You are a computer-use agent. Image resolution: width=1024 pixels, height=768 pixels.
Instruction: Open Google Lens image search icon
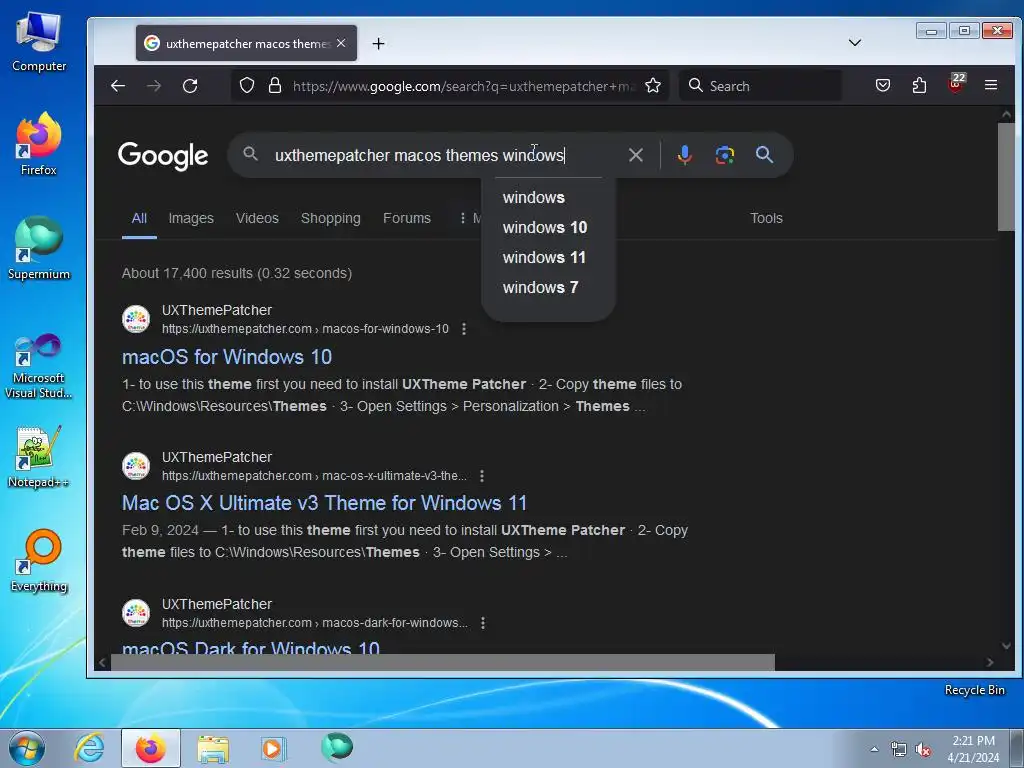725,155
